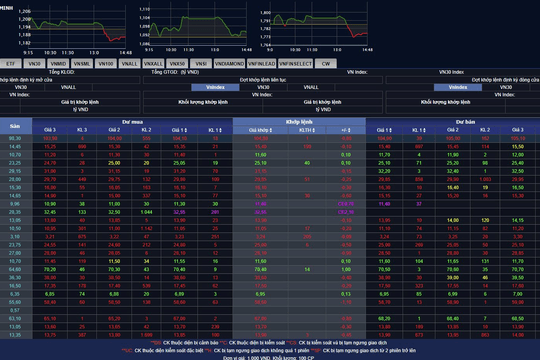Click the ask price cell 14,15
The height and width of the screenshot is (360, 540).
click(518, 220)
